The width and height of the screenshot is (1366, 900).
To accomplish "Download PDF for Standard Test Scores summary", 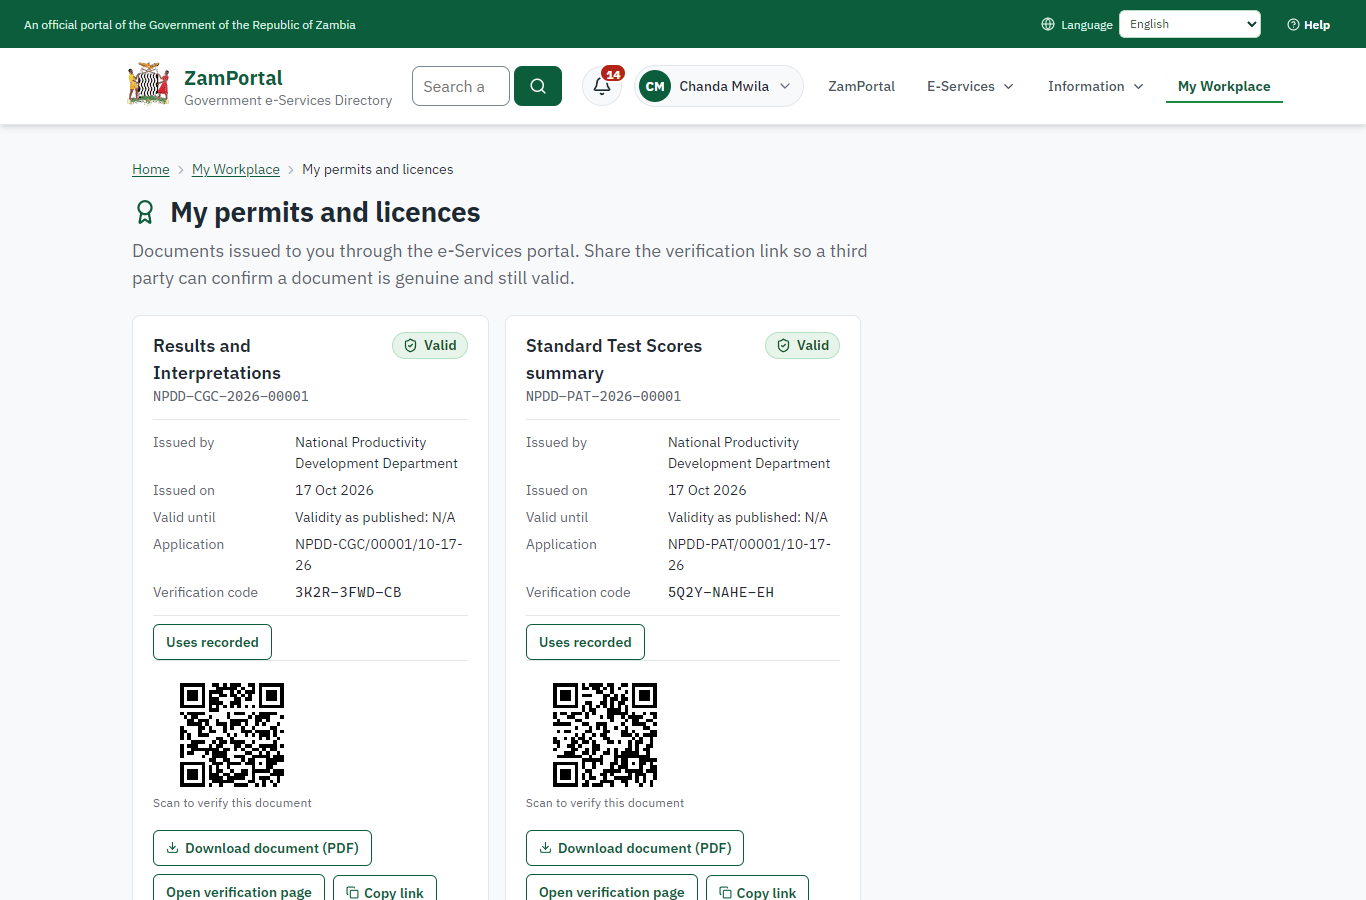I will (635, 848).
